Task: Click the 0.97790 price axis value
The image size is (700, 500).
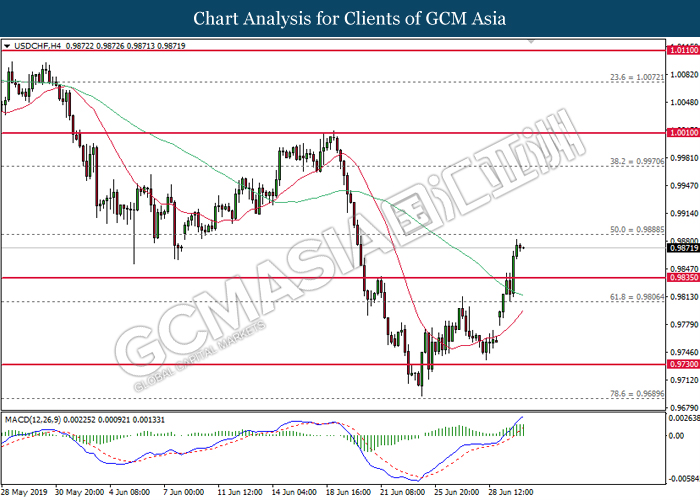Action: coord(684,325)
